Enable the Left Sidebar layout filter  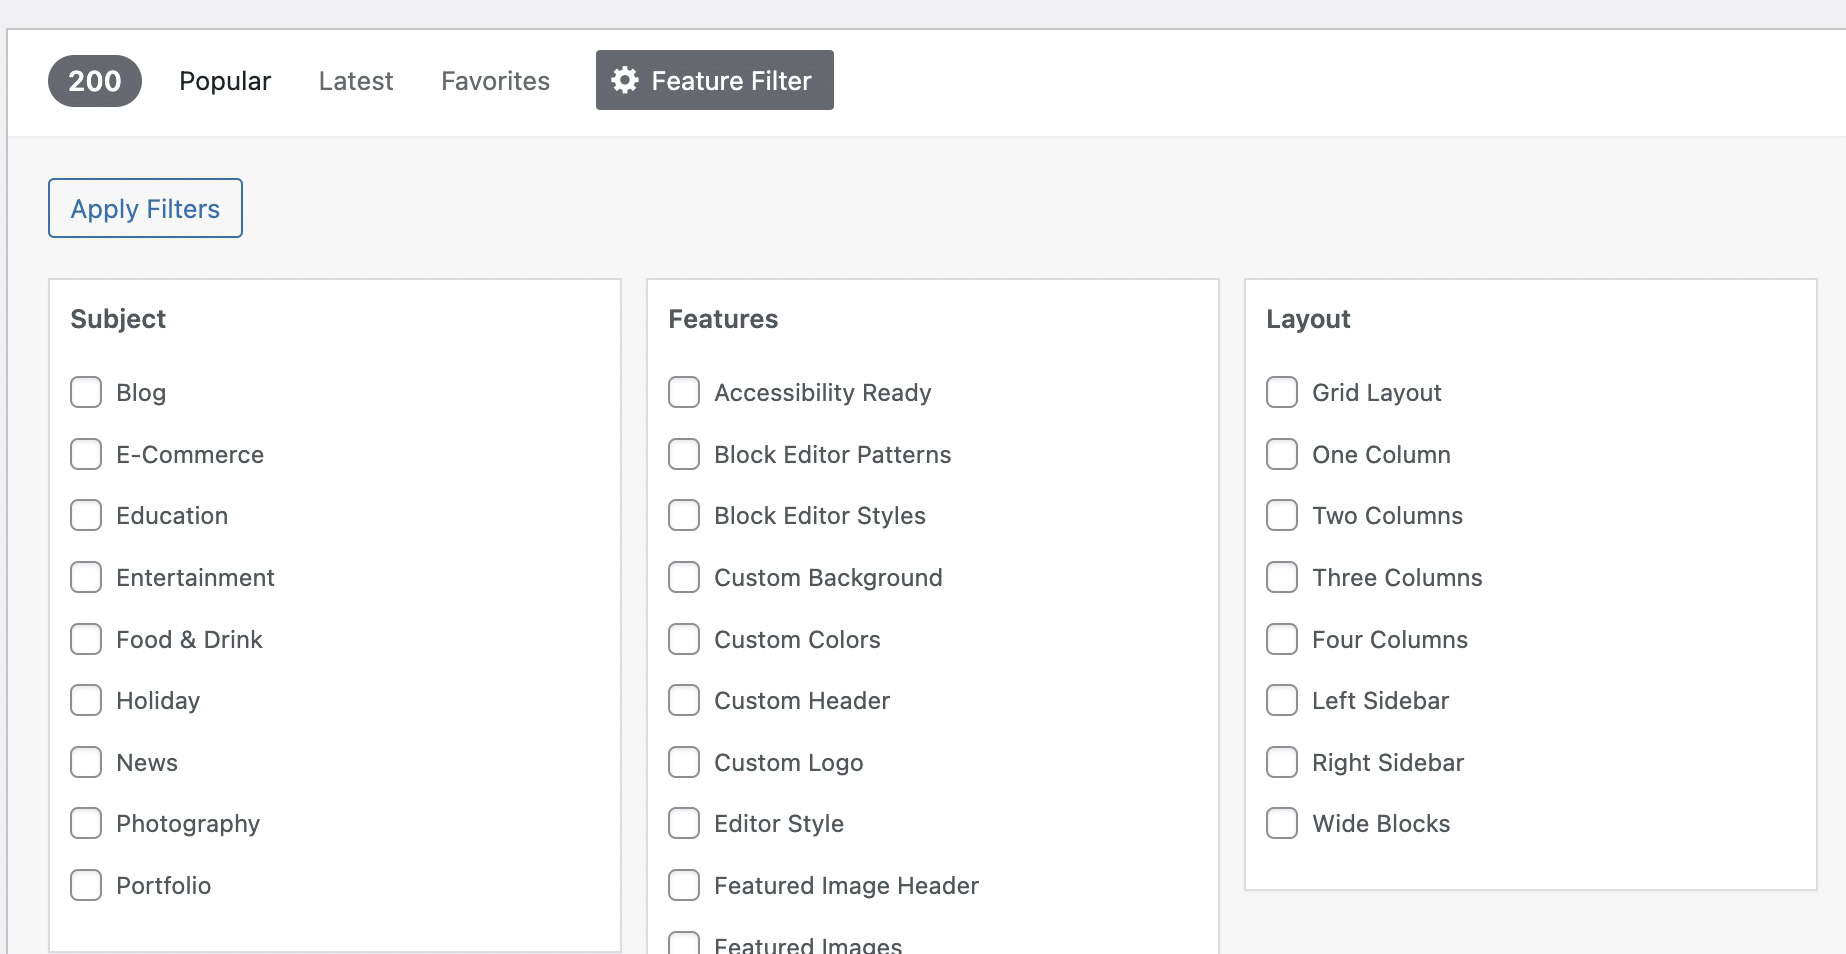point(1282,700)
